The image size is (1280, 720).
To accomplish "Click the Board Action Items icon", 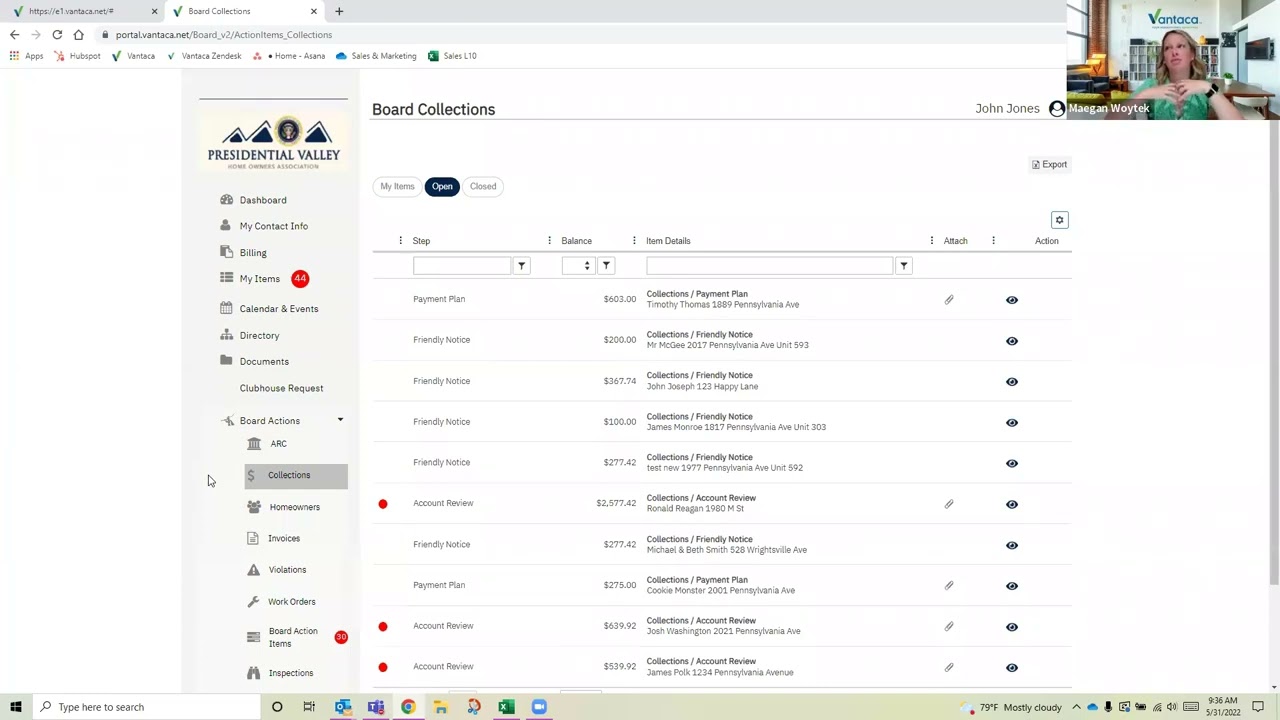I will [x=253, y=637].
